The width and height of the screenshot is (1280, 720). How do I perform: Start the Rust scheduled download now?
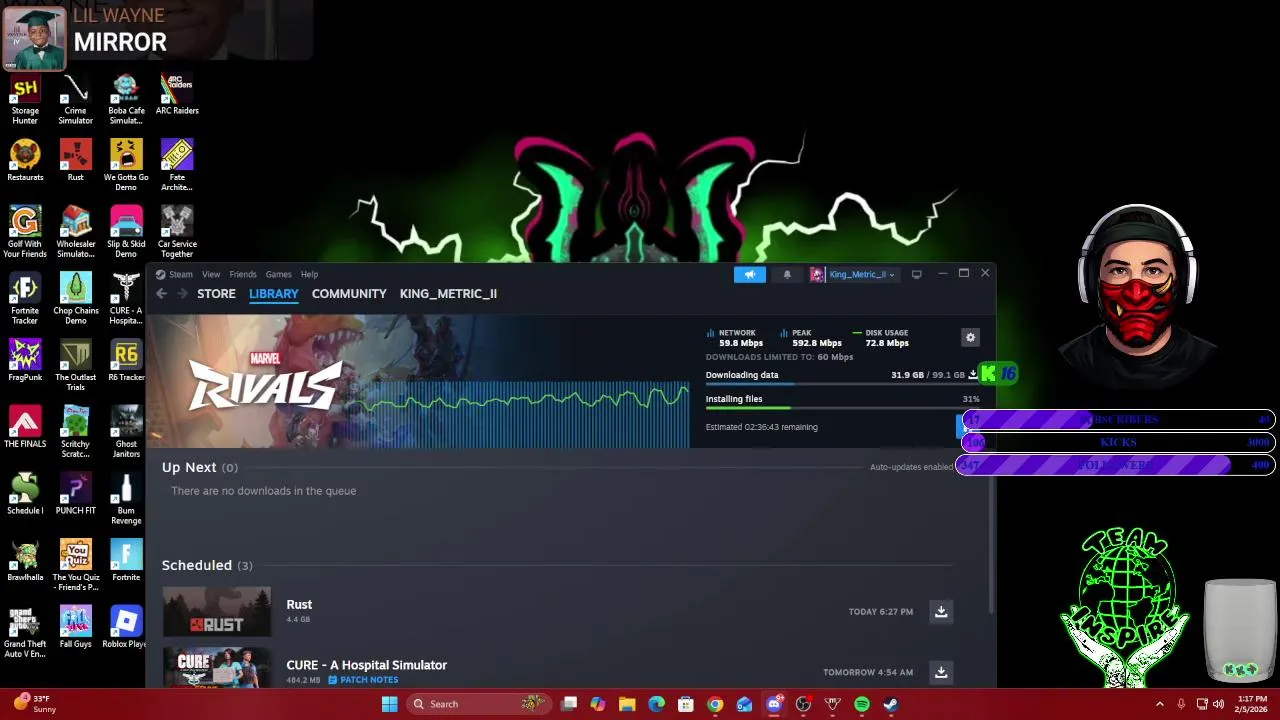pyautogui.click(x=941, y=611)
